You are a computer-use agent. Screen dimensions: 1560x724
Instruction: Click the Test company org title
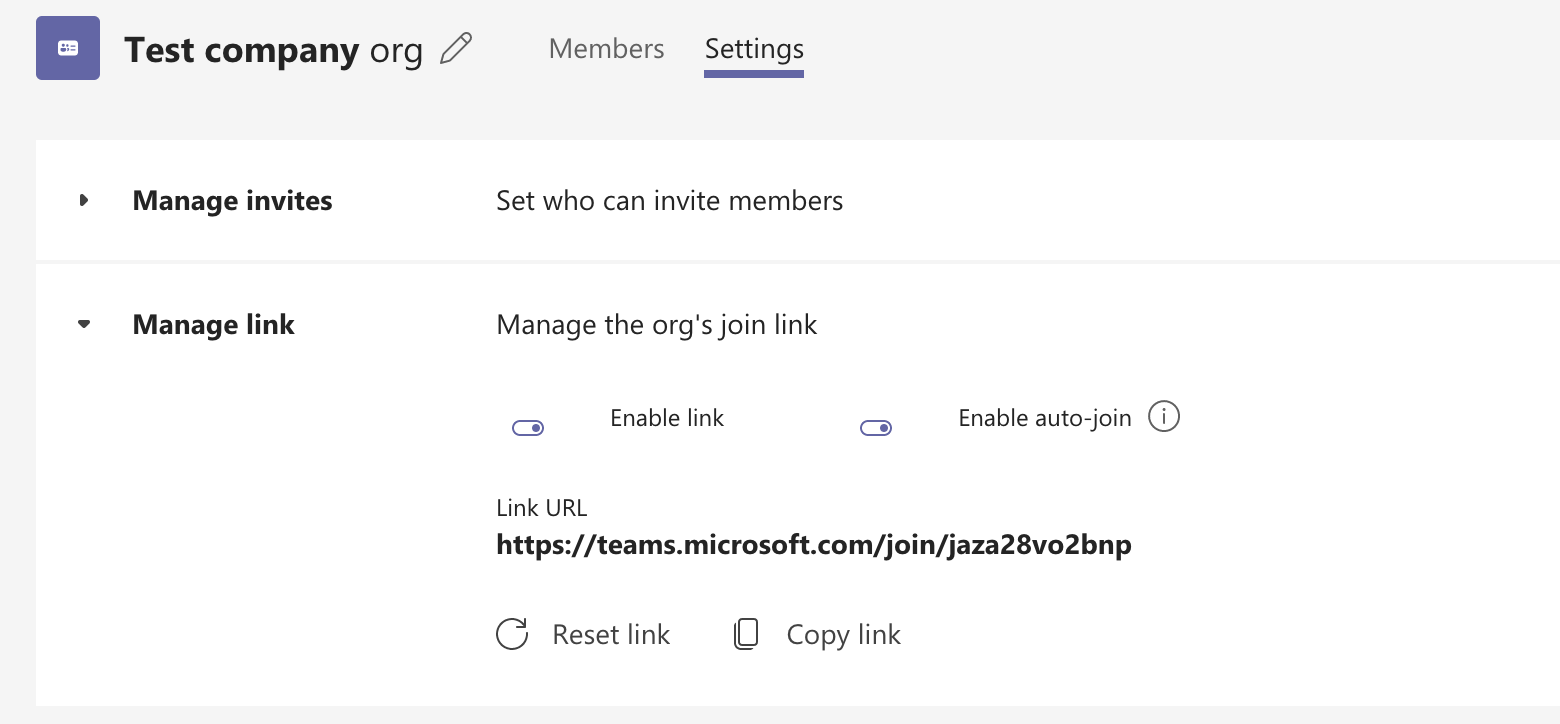pos(273,50)
